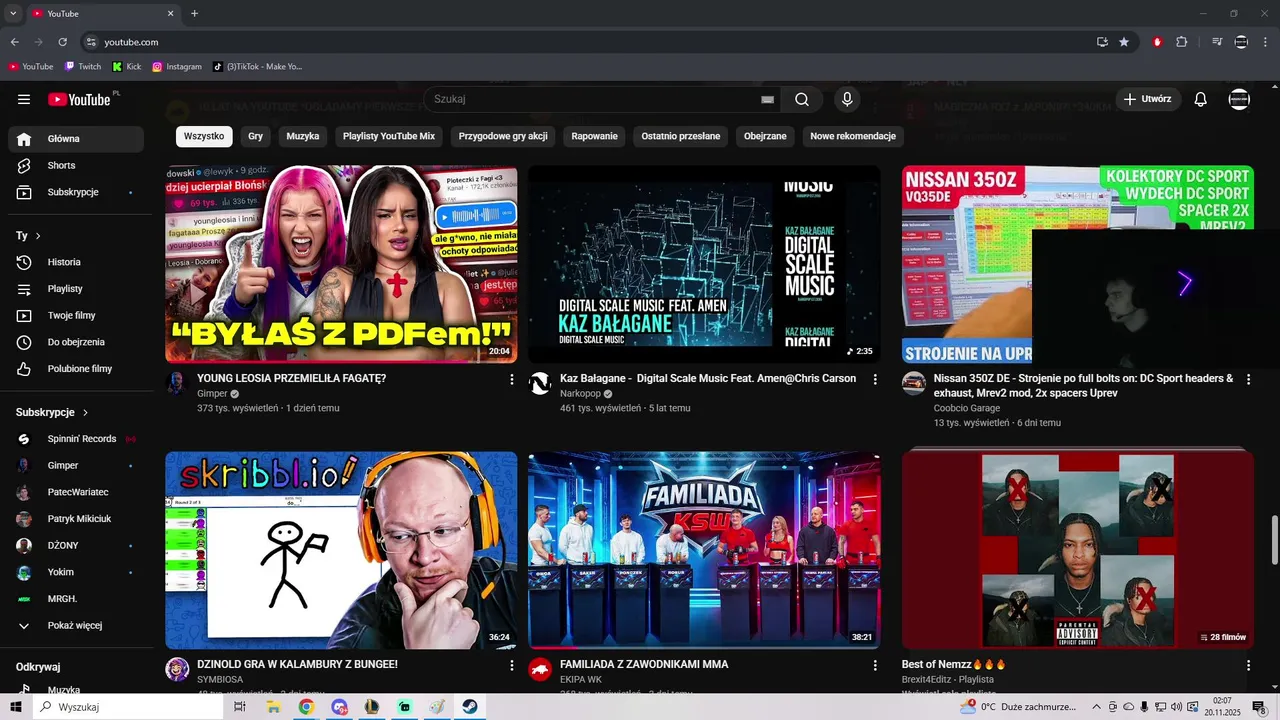Open the on-screen keyboard icon in the search box
Viewport: 1280px width, 720px height.
tap(767, 99)
